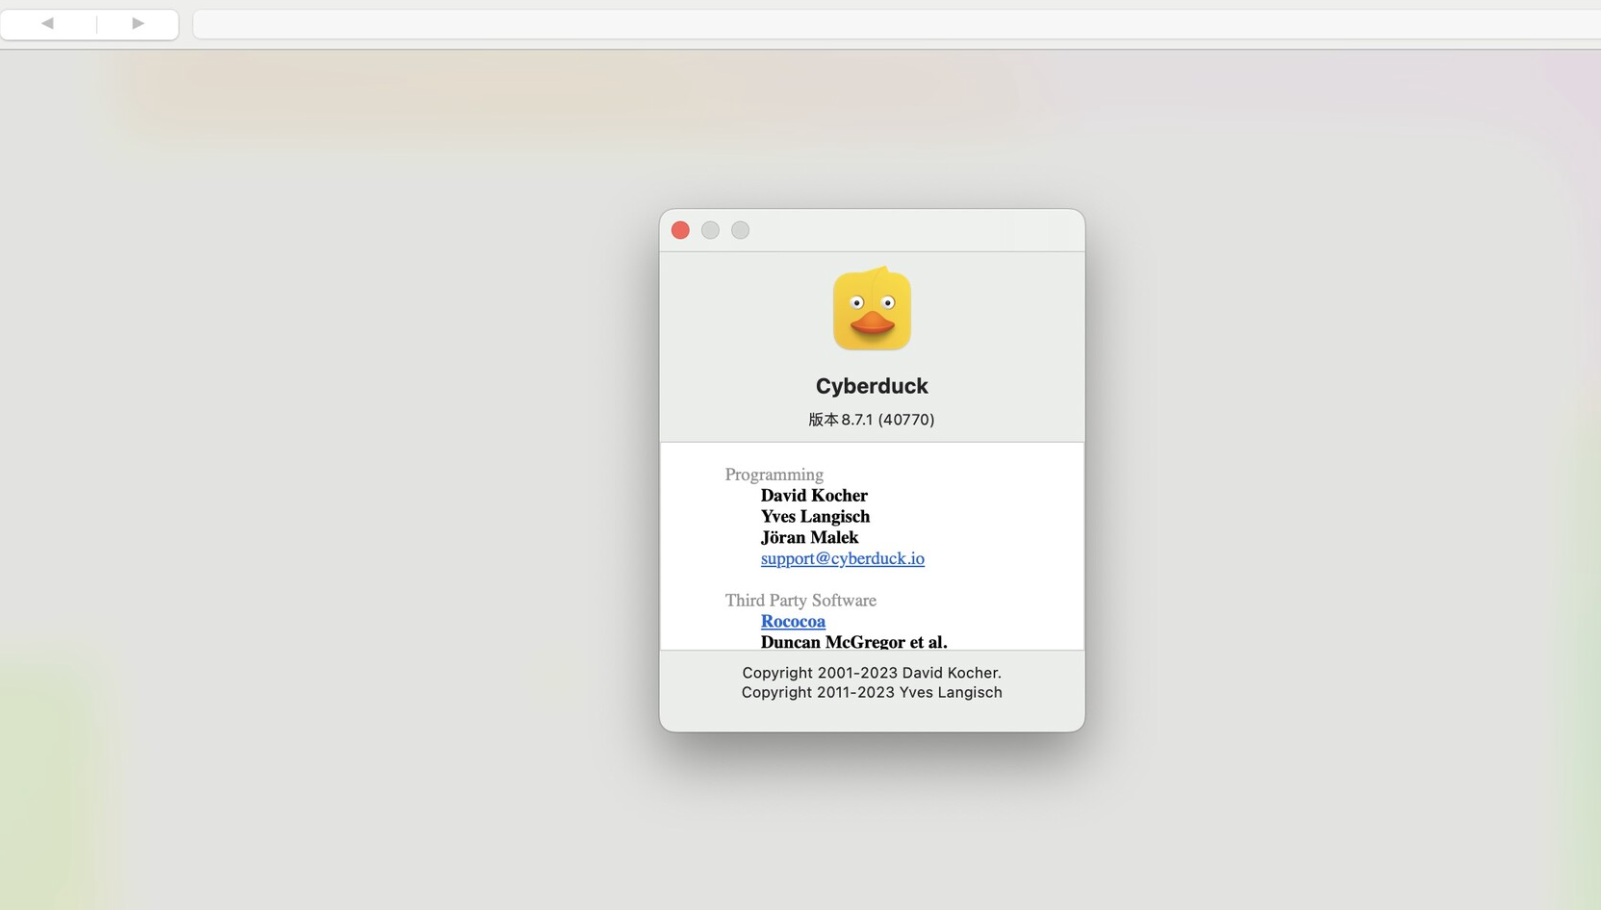Click the name David Kocher in credits

814,495
